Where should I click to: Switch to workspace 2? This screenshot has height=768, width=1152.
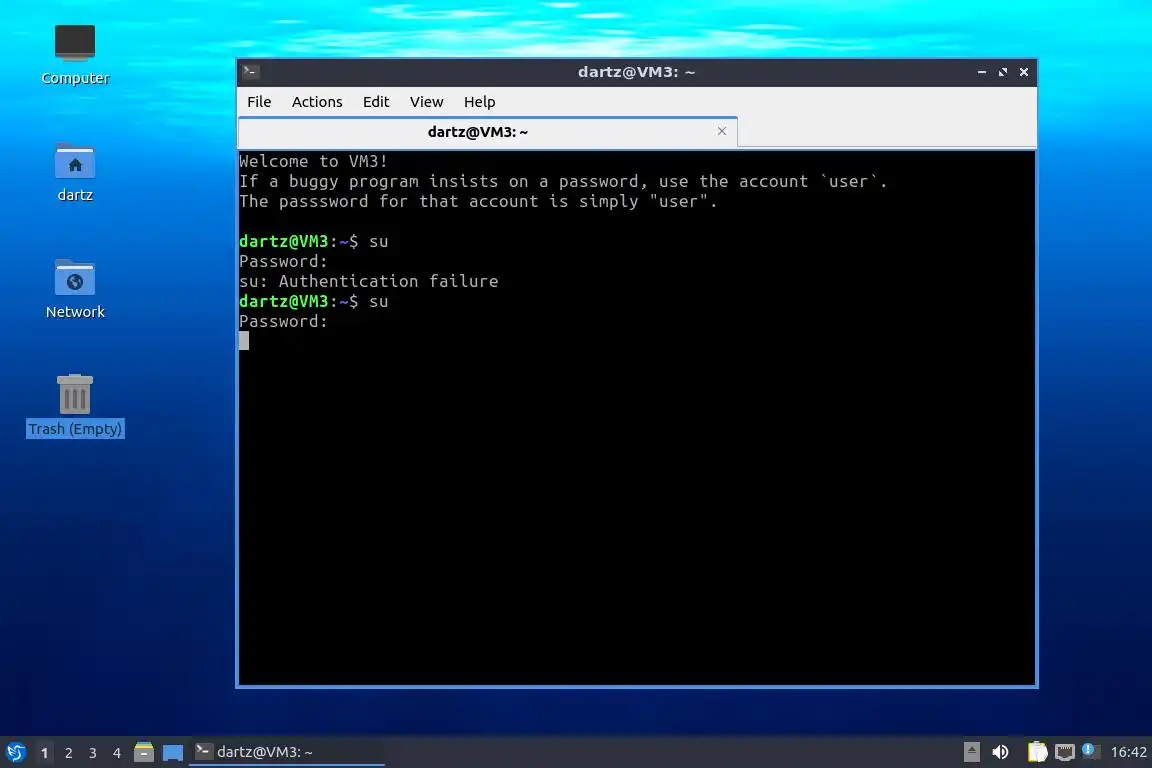pos(68,753)
